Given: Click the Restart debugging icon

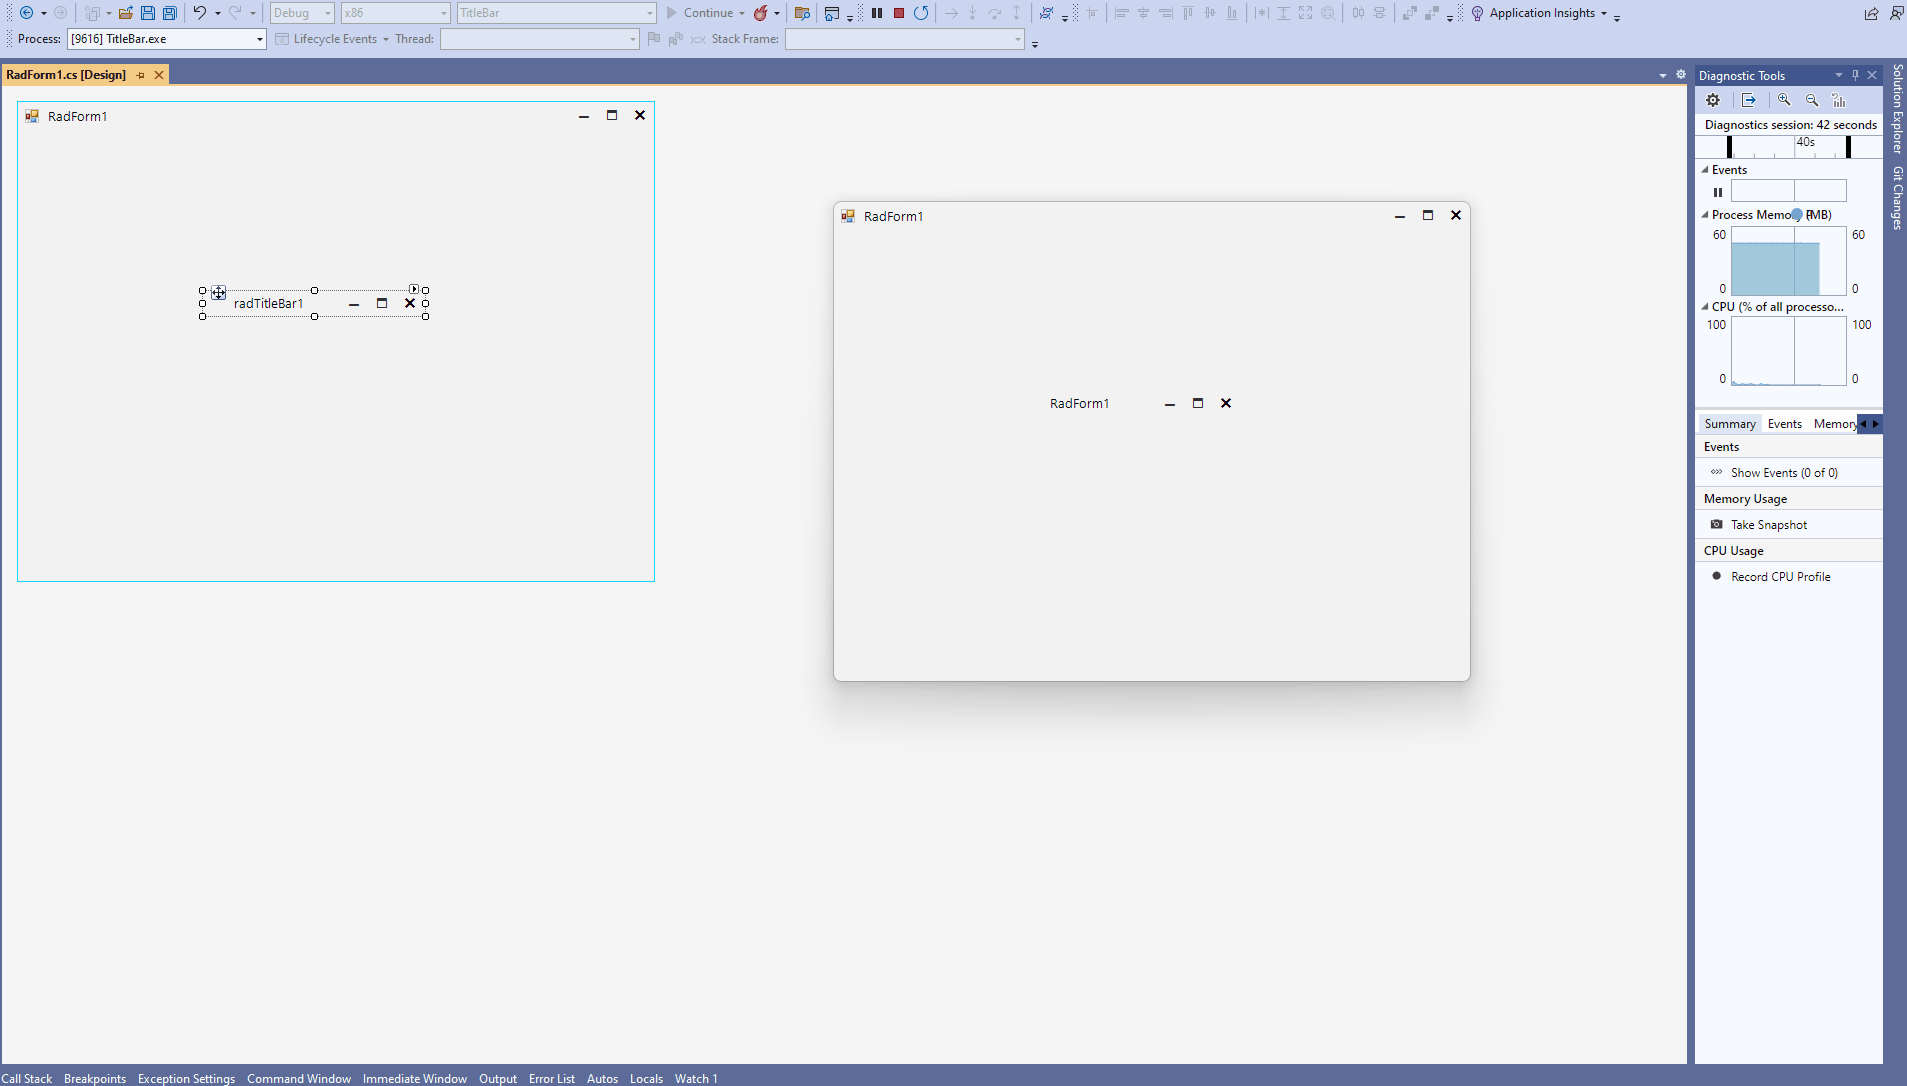Looking at the screenshot, I should [921, 13].
